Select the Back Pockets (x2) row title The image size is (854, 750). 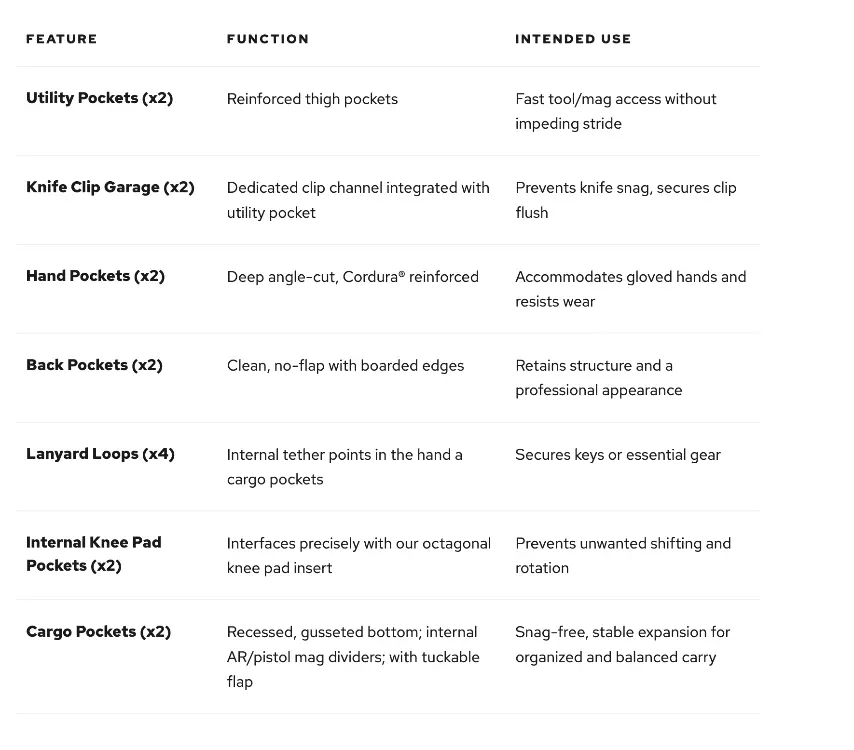(x=94, y=365)
